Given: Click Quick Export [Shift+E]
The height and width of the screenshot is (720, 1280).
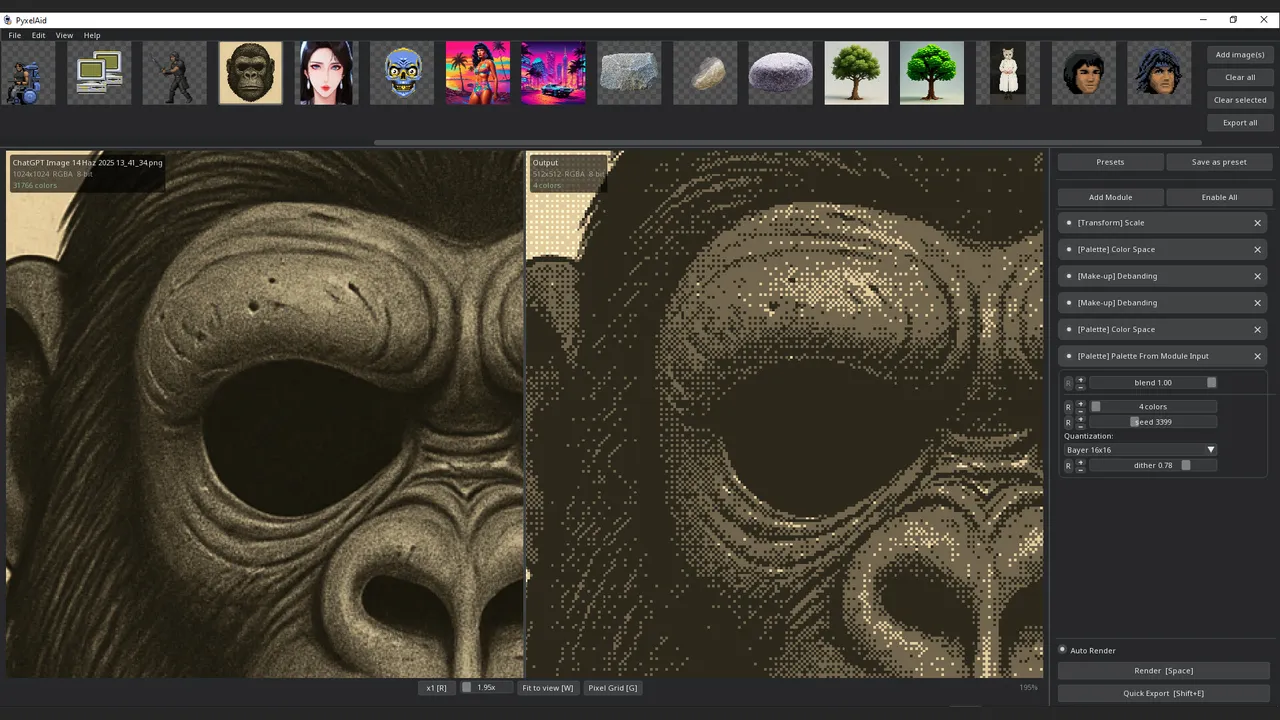Looking at the screenshot, I should (x=1163, y=693).
